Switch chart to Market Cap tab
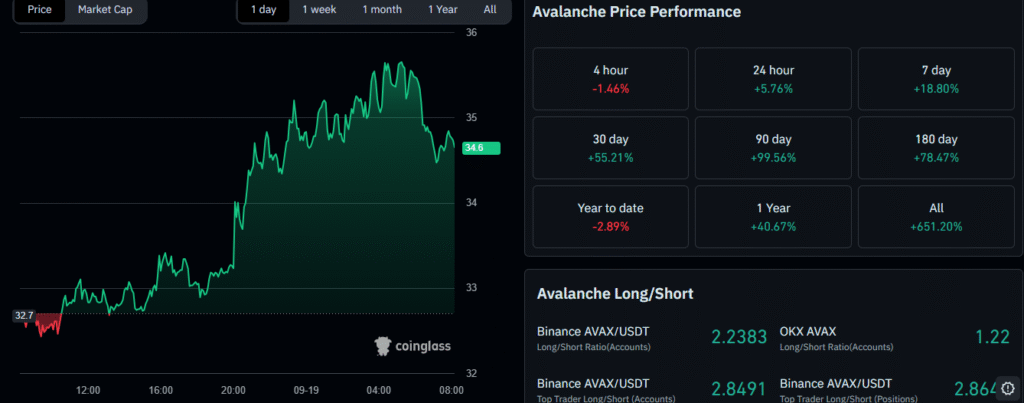The image size is (1024, 403). (x=105, y=10)
